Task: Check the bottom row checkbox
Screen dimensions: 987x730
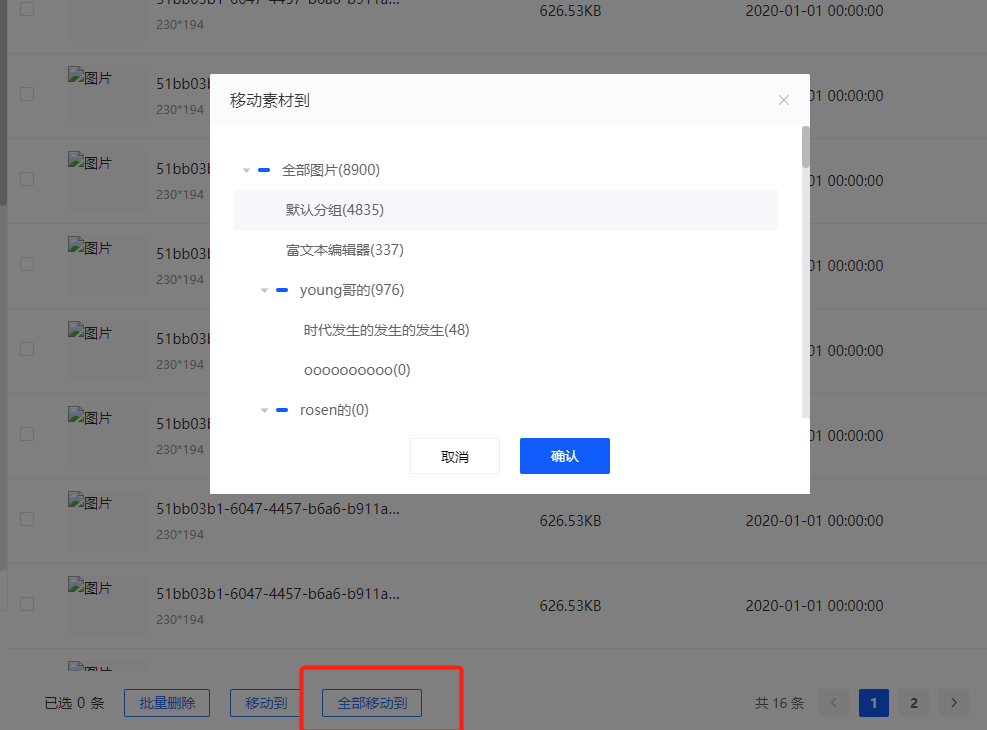Action: click(x=26, y=604)
